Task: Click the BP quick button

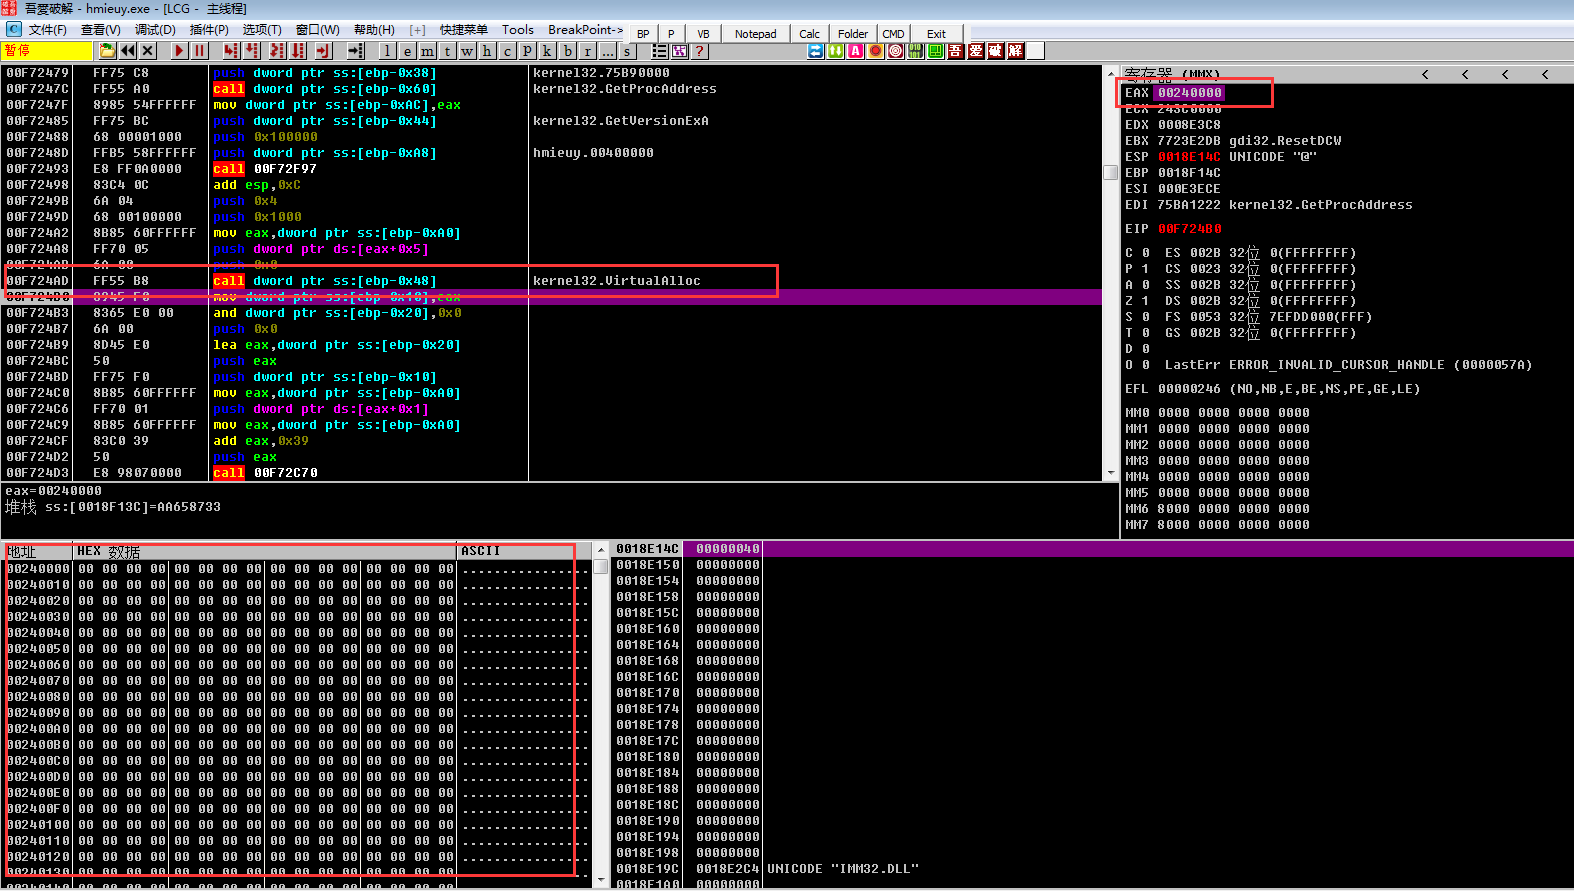Action: [x=643, y=34]
